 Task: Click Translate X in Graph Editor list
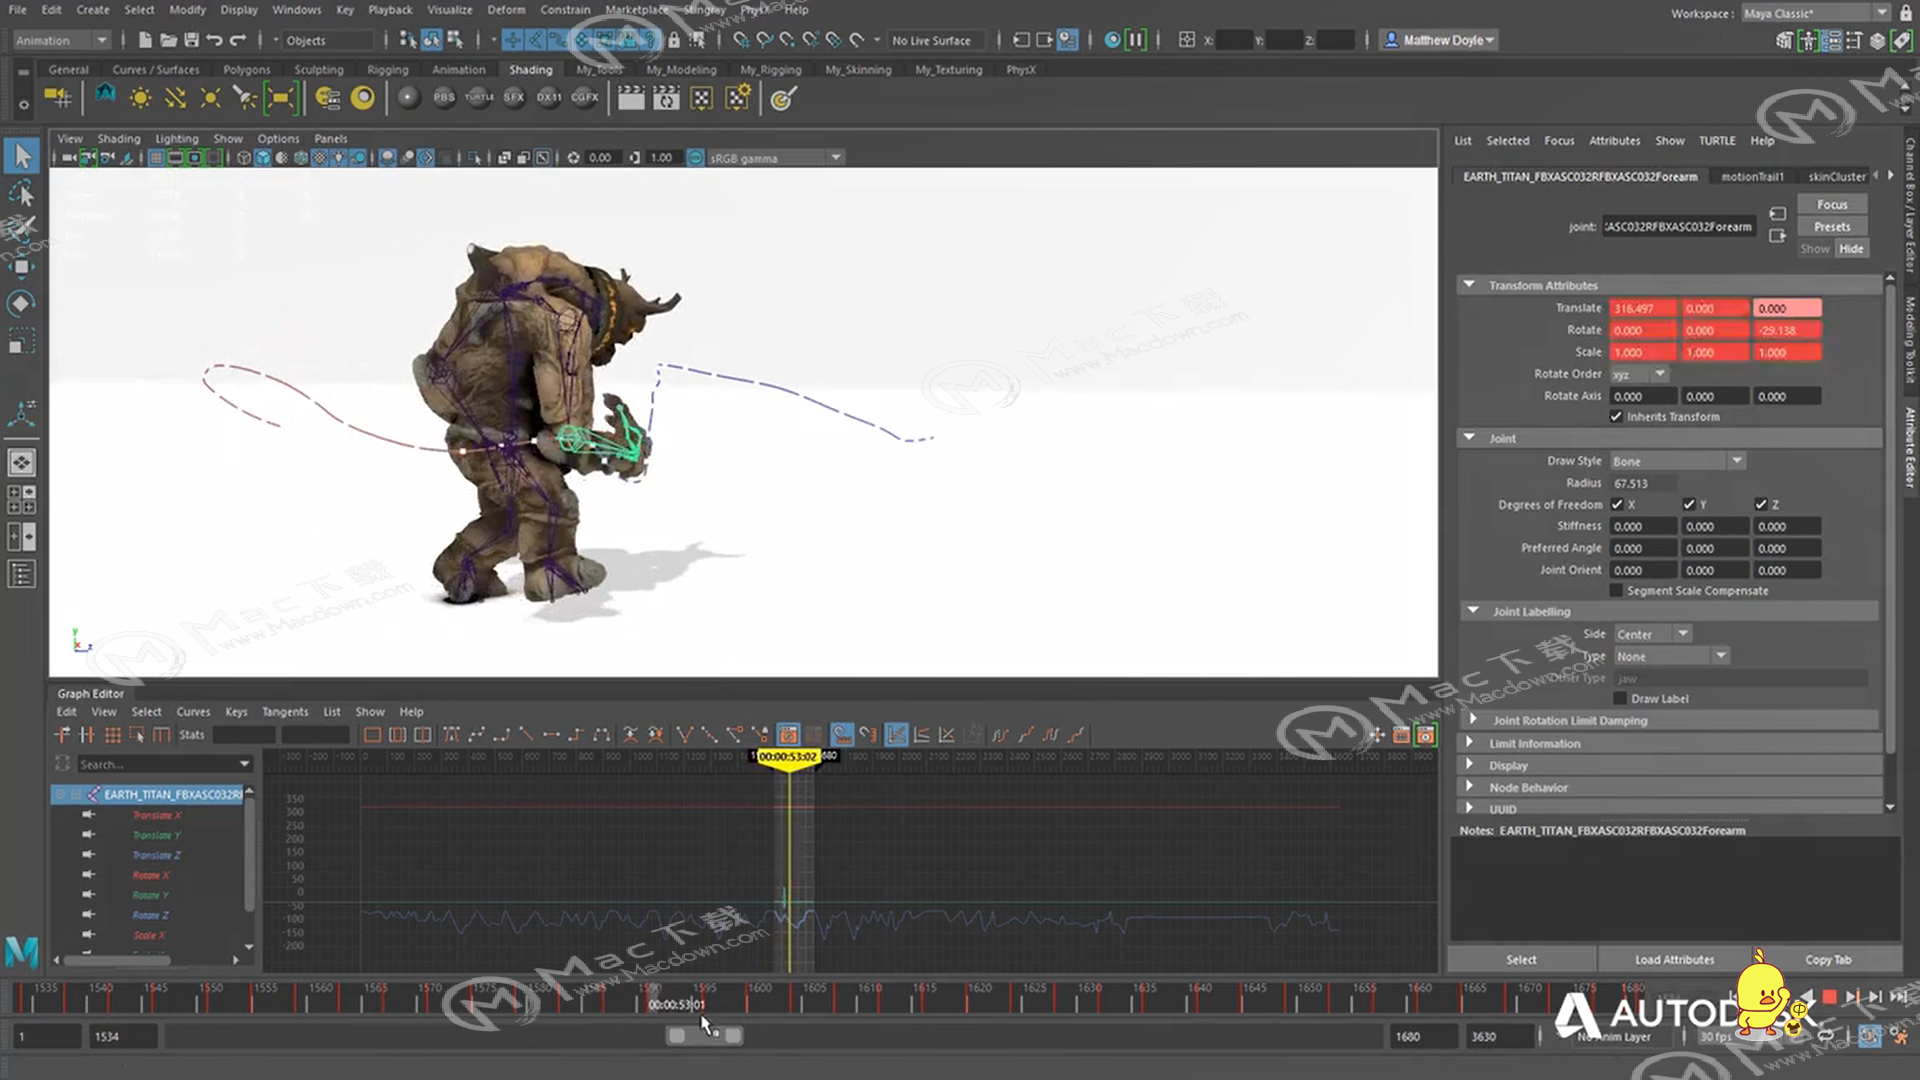point(158,814)
